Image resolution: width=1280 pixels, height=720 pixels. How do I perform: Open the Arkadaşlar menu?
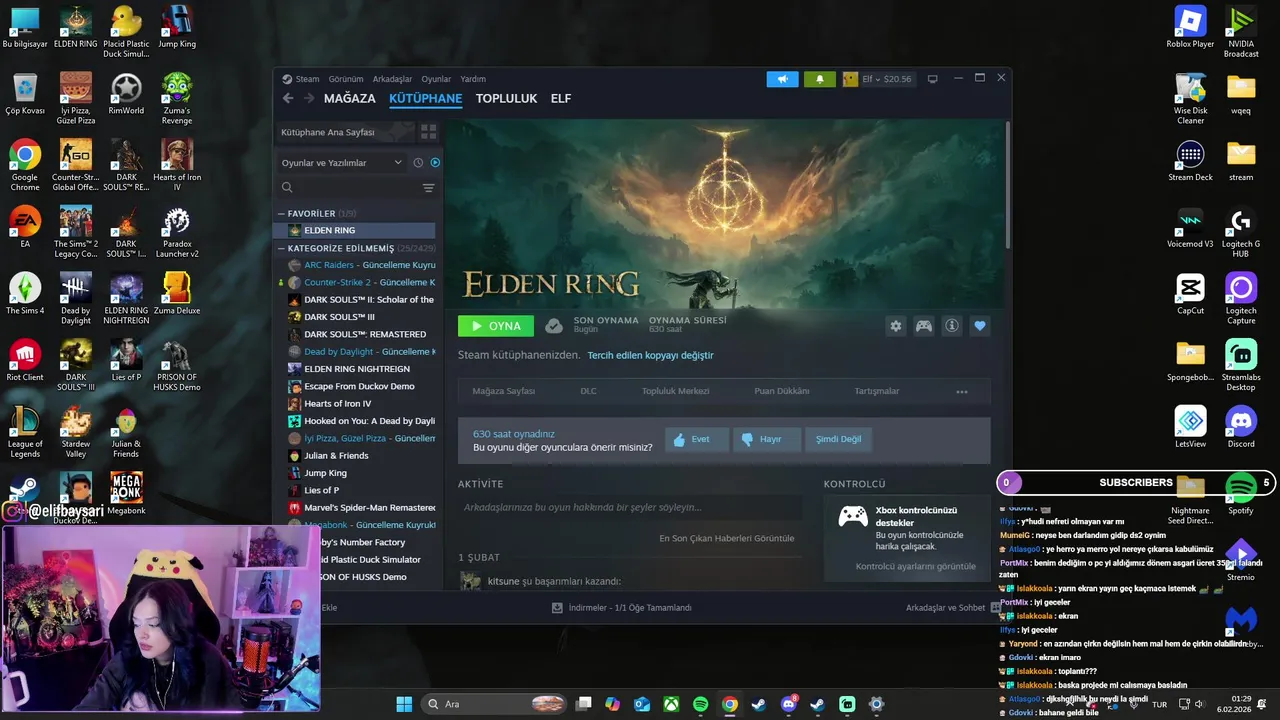(392, 79)
